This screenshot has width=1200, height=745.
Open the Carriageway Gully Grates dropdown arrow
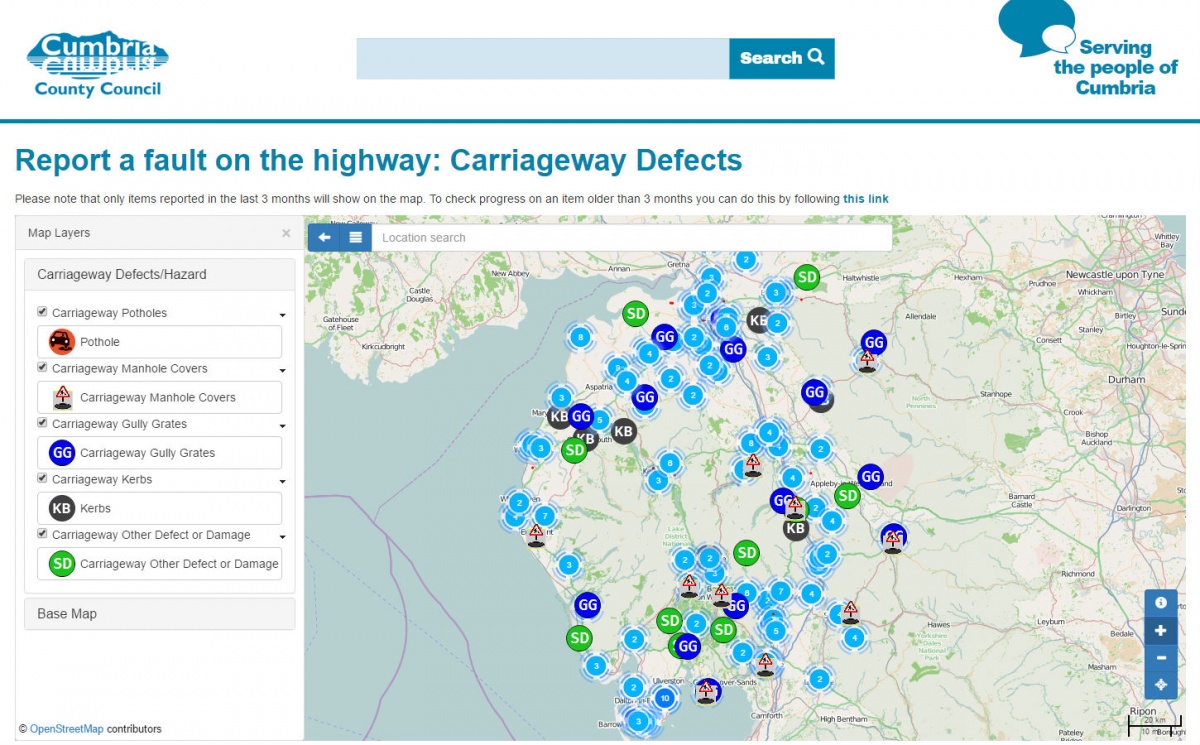(282, 425)
